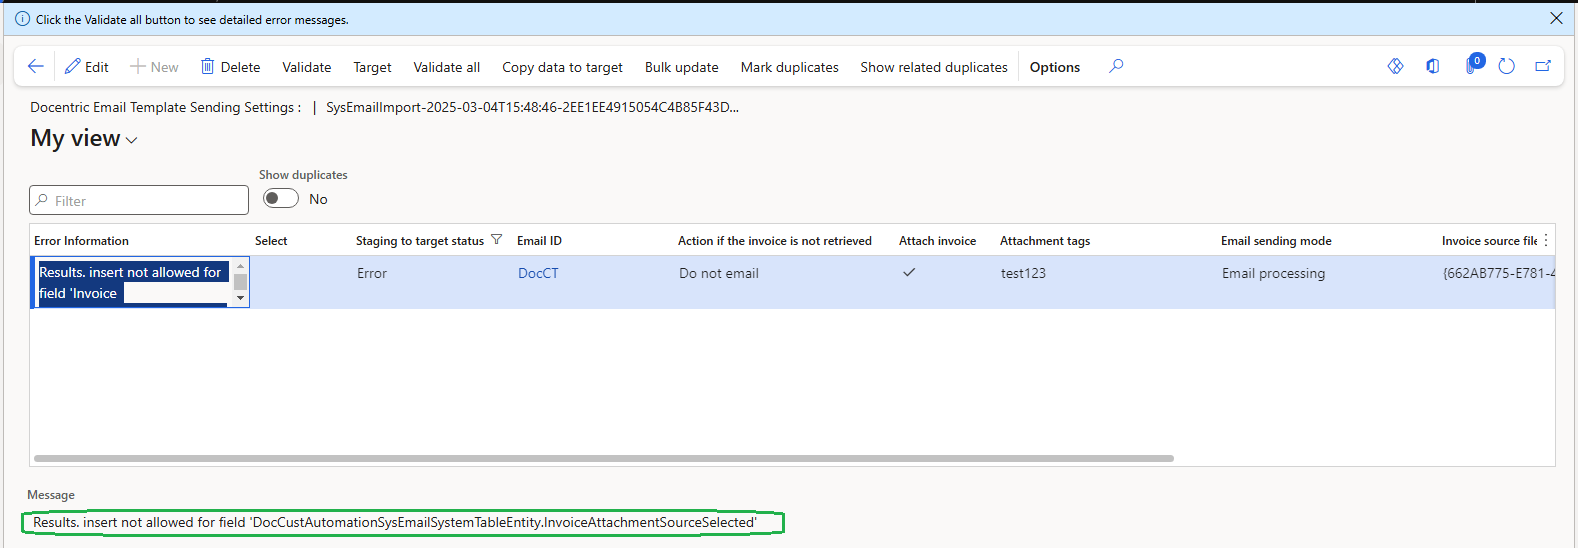Click the Open in Office icon
Viewport: 1578px width, 548px height.
point(1433,66)
